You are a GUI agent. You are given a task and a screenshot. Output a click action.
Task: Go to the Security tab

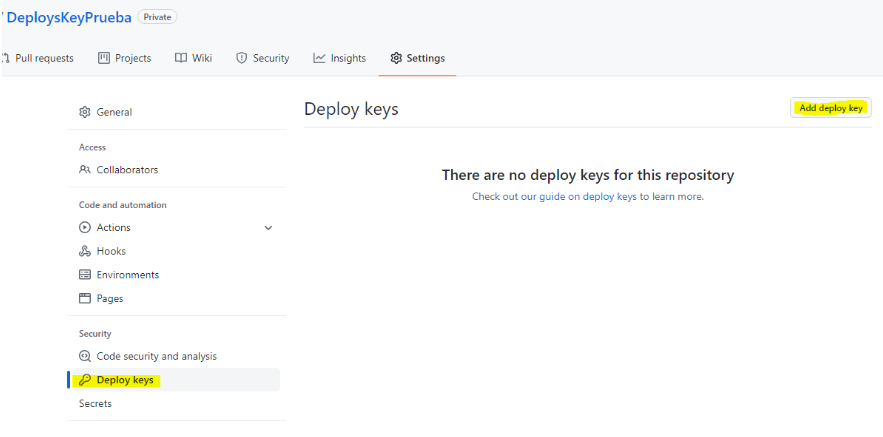pyautogui.click(x=262, y=58)
